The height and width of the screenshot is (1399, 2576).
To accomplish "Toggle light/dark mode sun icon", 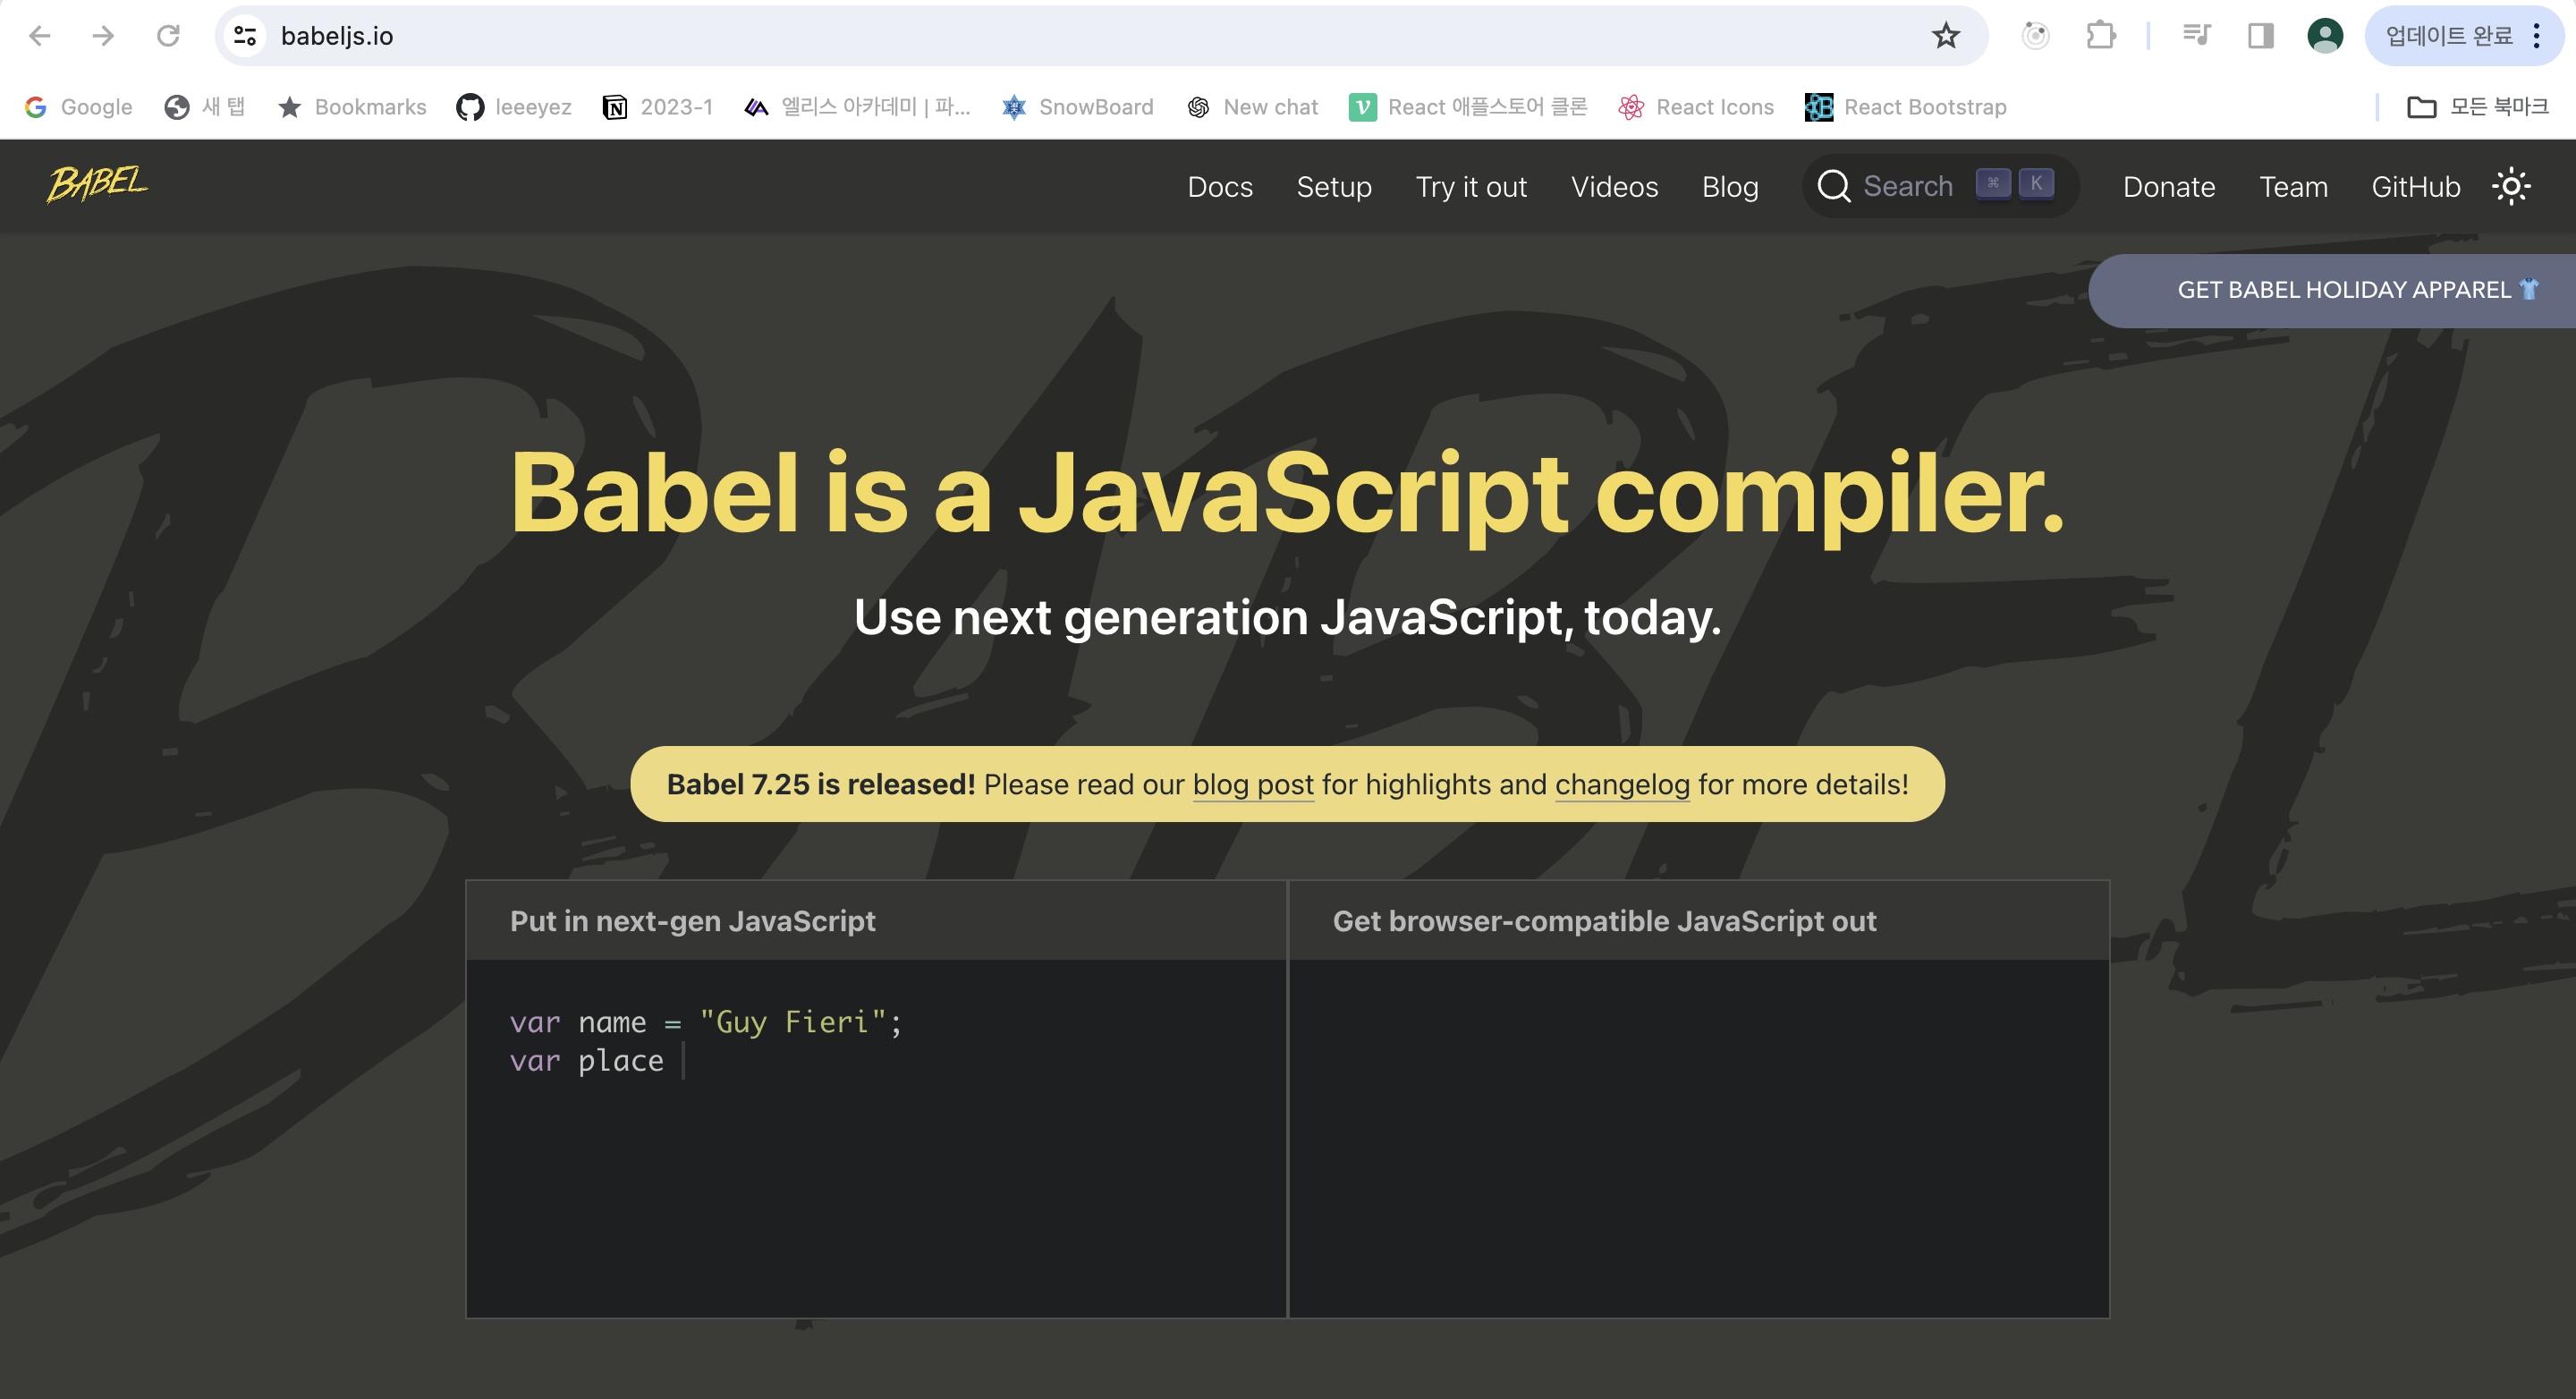I will pos(2511,187).
